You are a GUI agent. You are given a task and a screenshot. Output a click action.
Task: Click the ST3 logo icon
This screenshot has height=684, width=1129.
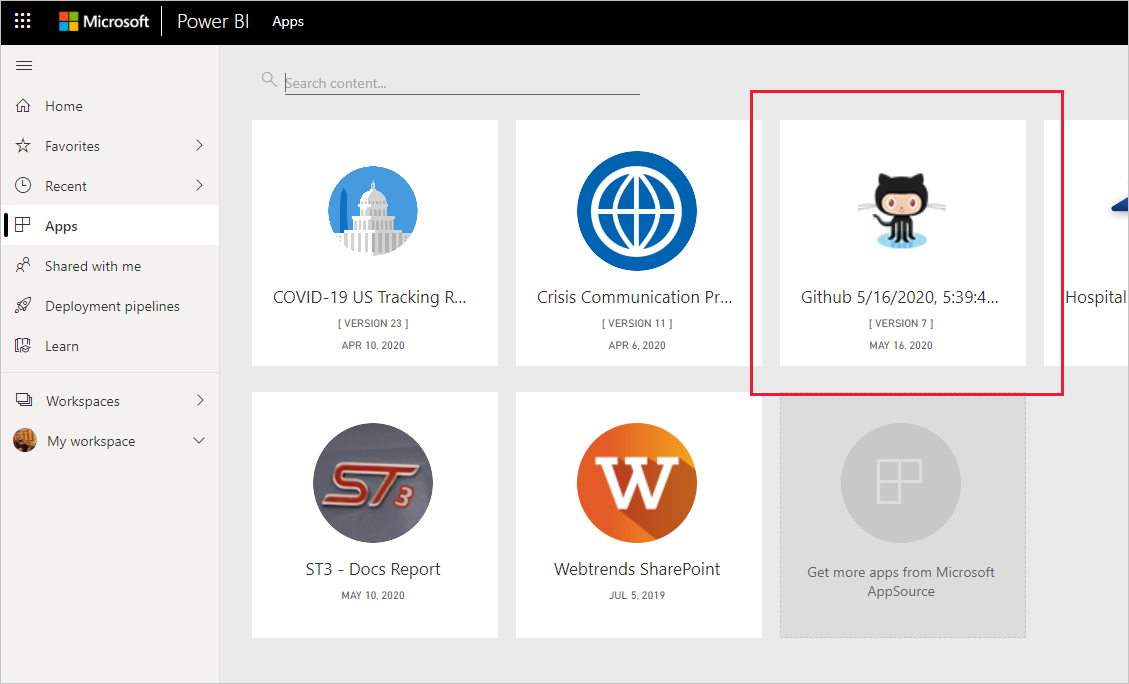click(373, 482)
